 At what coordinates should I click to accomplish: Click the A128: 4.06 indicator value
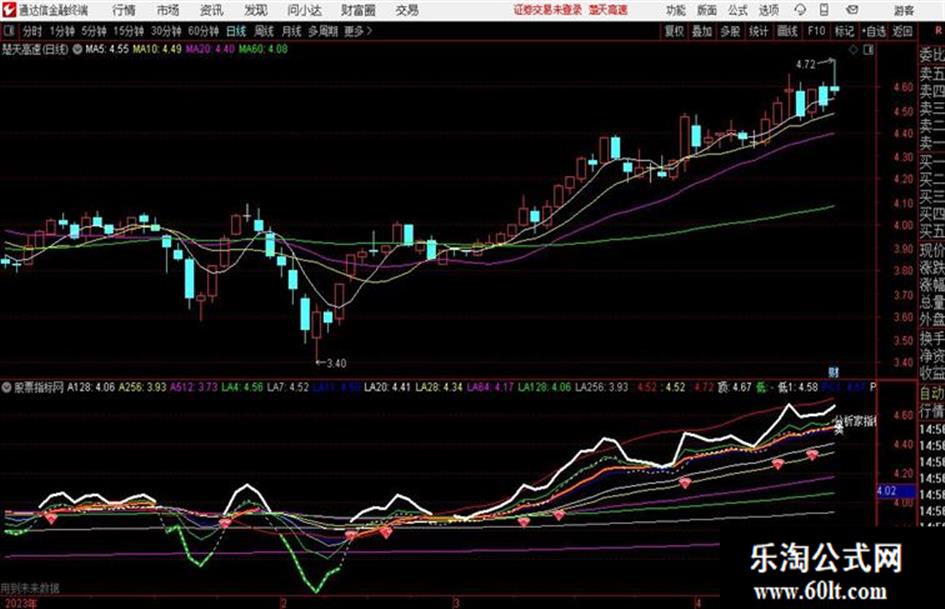pyautogui.click(x=91, y=387)
